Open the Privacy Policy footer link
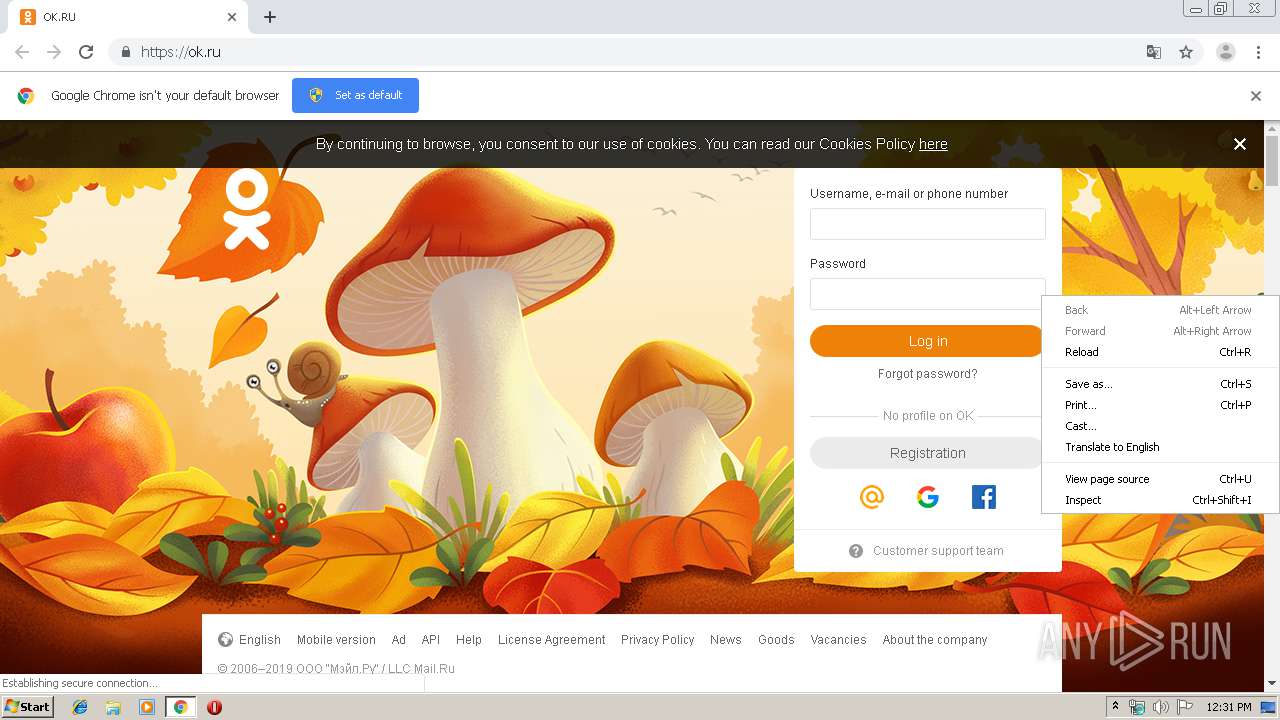 click(x=658, y=640)
